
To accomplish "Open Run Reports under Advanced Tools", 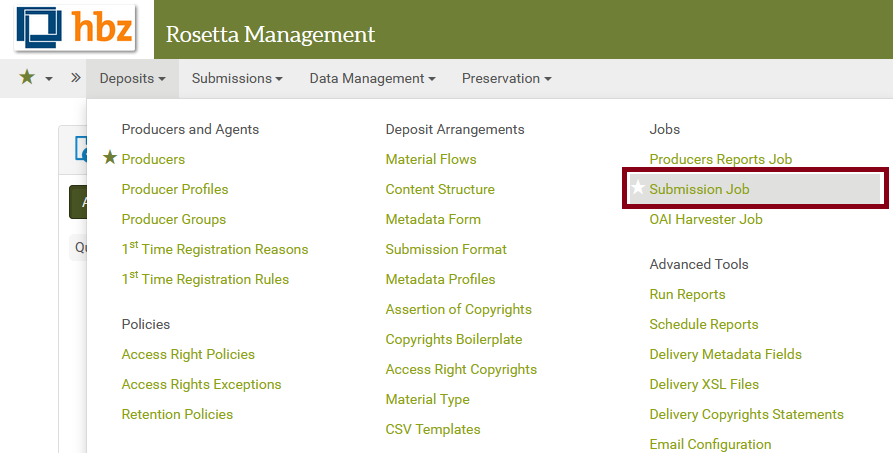I will [687, 294].
